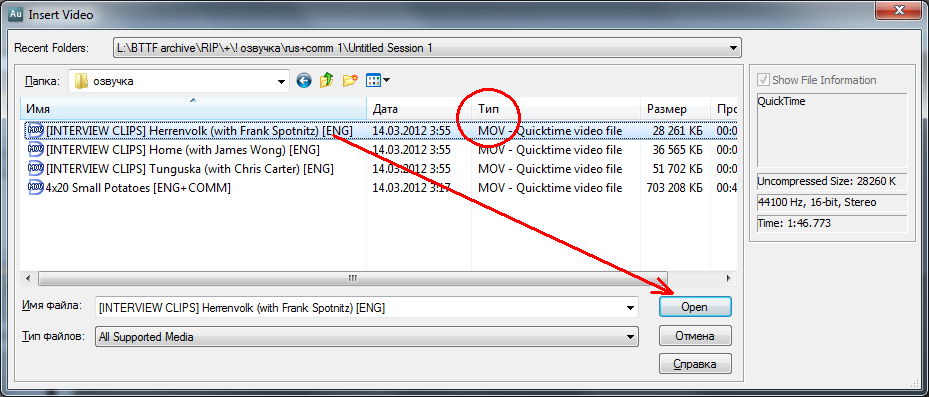Sort by Размер column header

click(675, 109)
